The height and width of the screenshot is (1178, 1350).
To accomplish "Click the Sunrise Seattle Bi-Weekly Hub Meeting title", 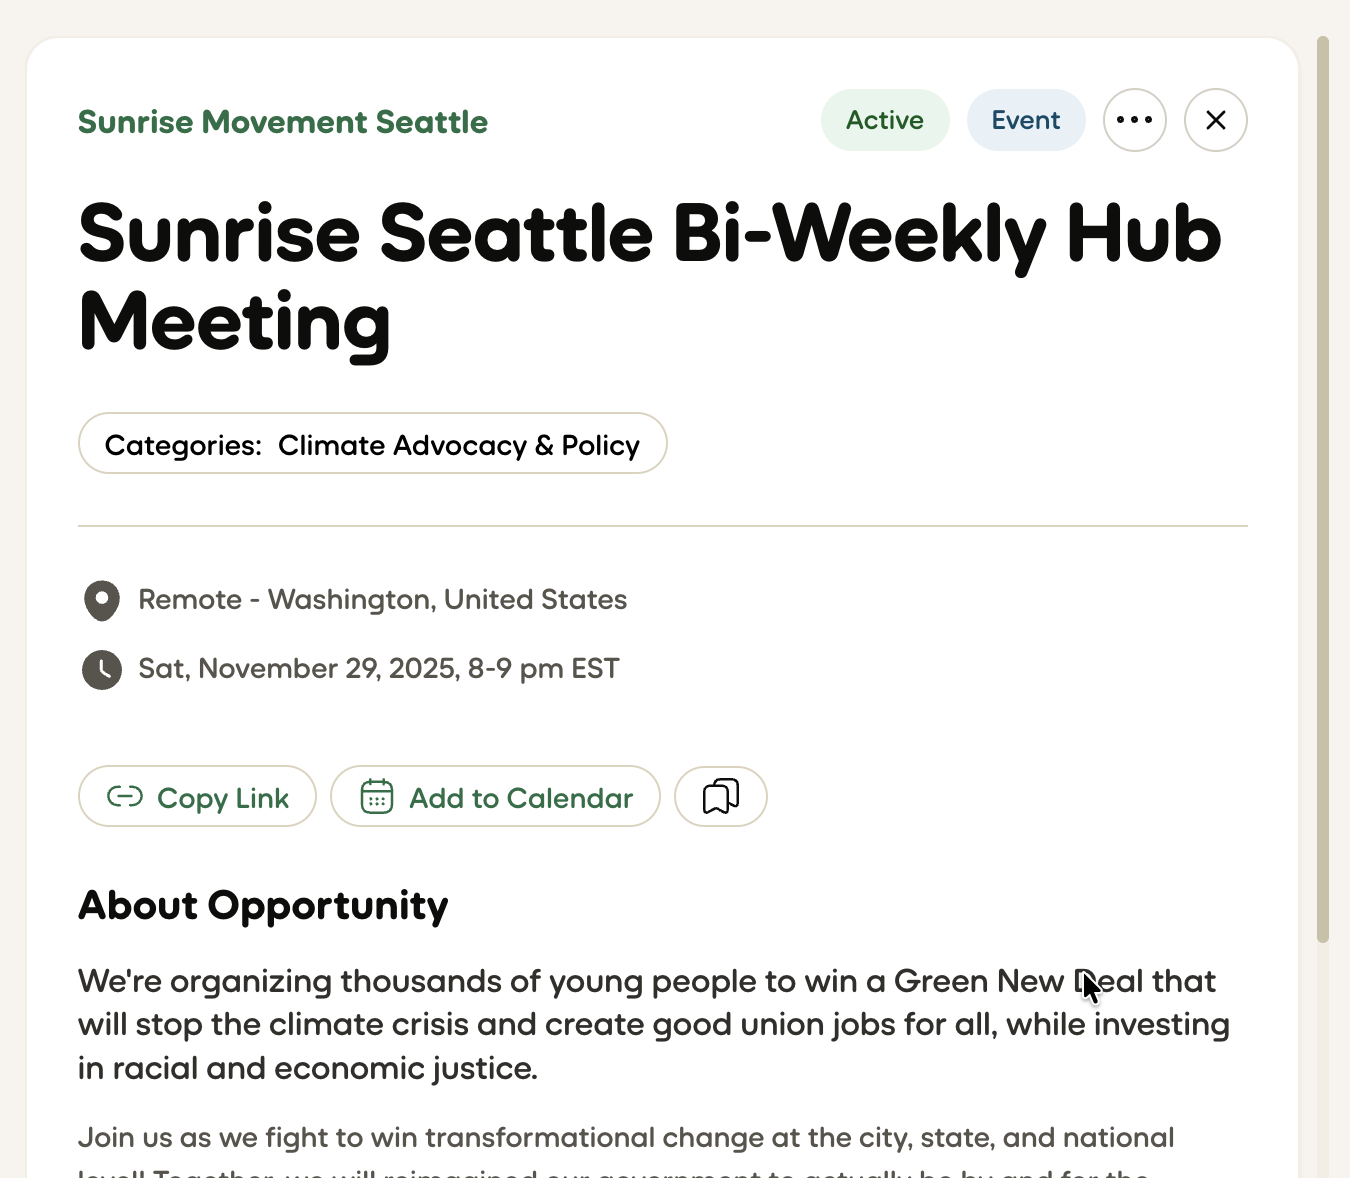I will click(648, 277).
